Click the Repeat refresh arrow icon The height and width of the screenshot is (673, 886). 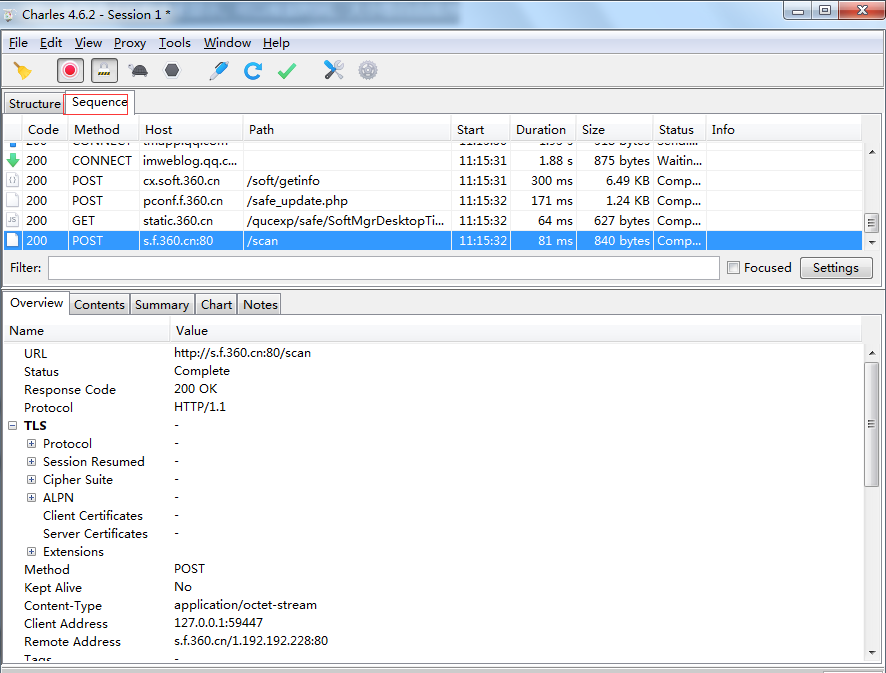pos(253,71)
